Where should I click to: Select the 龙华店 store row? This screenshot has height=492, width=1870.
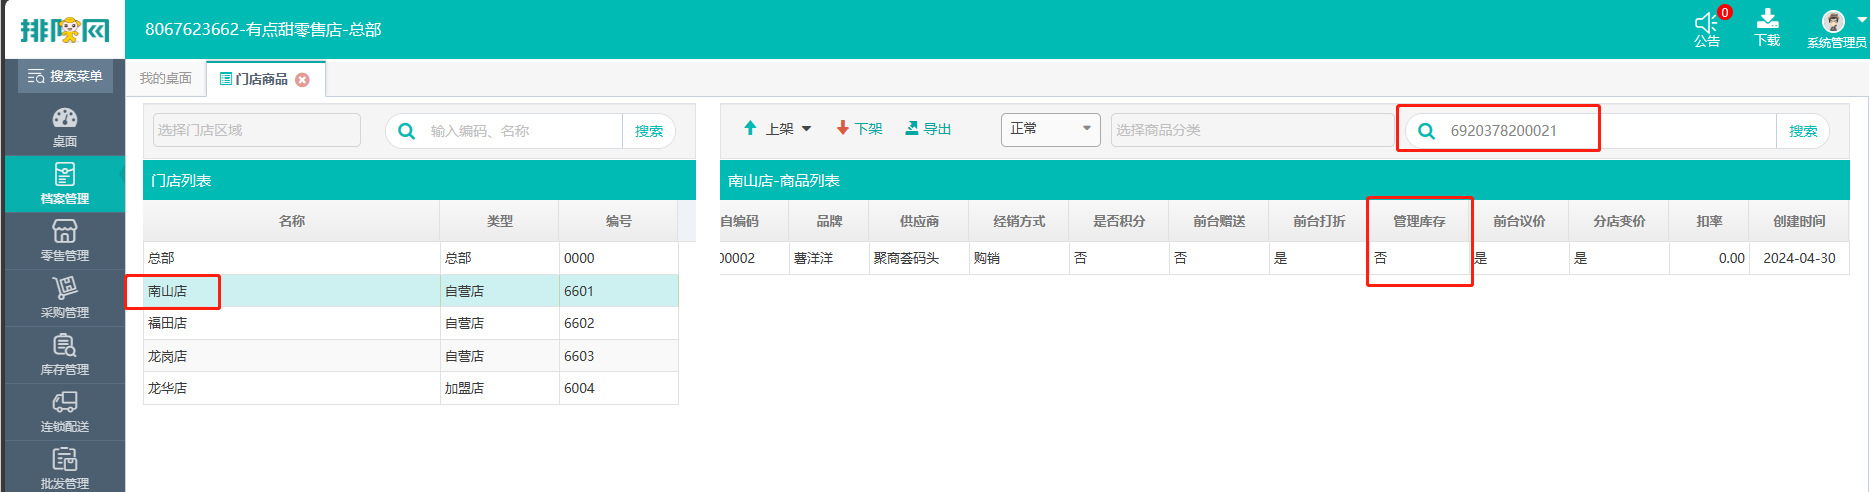(x=411, y=388)
